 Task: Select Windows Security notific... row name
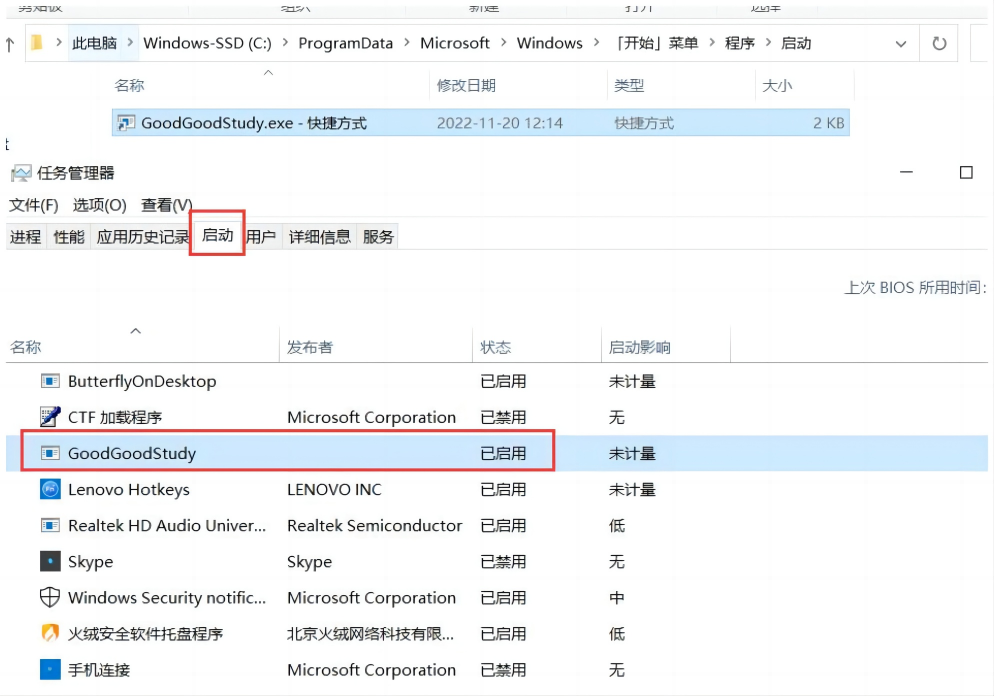click(167, 598)
